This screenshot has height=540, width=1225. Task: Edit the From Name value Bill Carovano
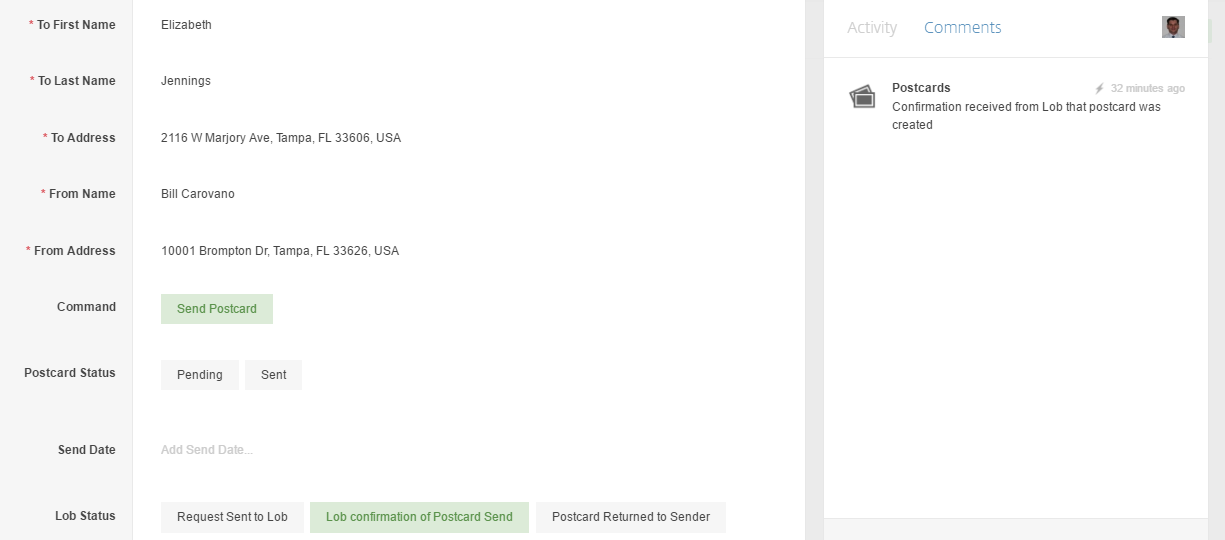click(x=198, y=194)
